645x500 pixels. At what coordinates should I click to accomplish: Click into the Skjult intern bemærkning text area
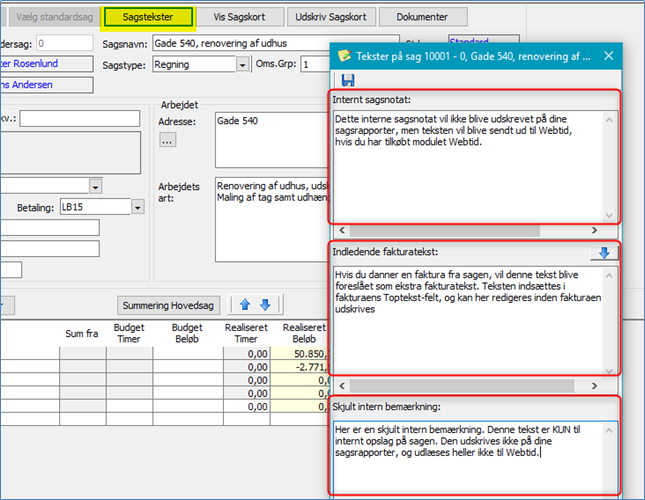click(468, 455)
